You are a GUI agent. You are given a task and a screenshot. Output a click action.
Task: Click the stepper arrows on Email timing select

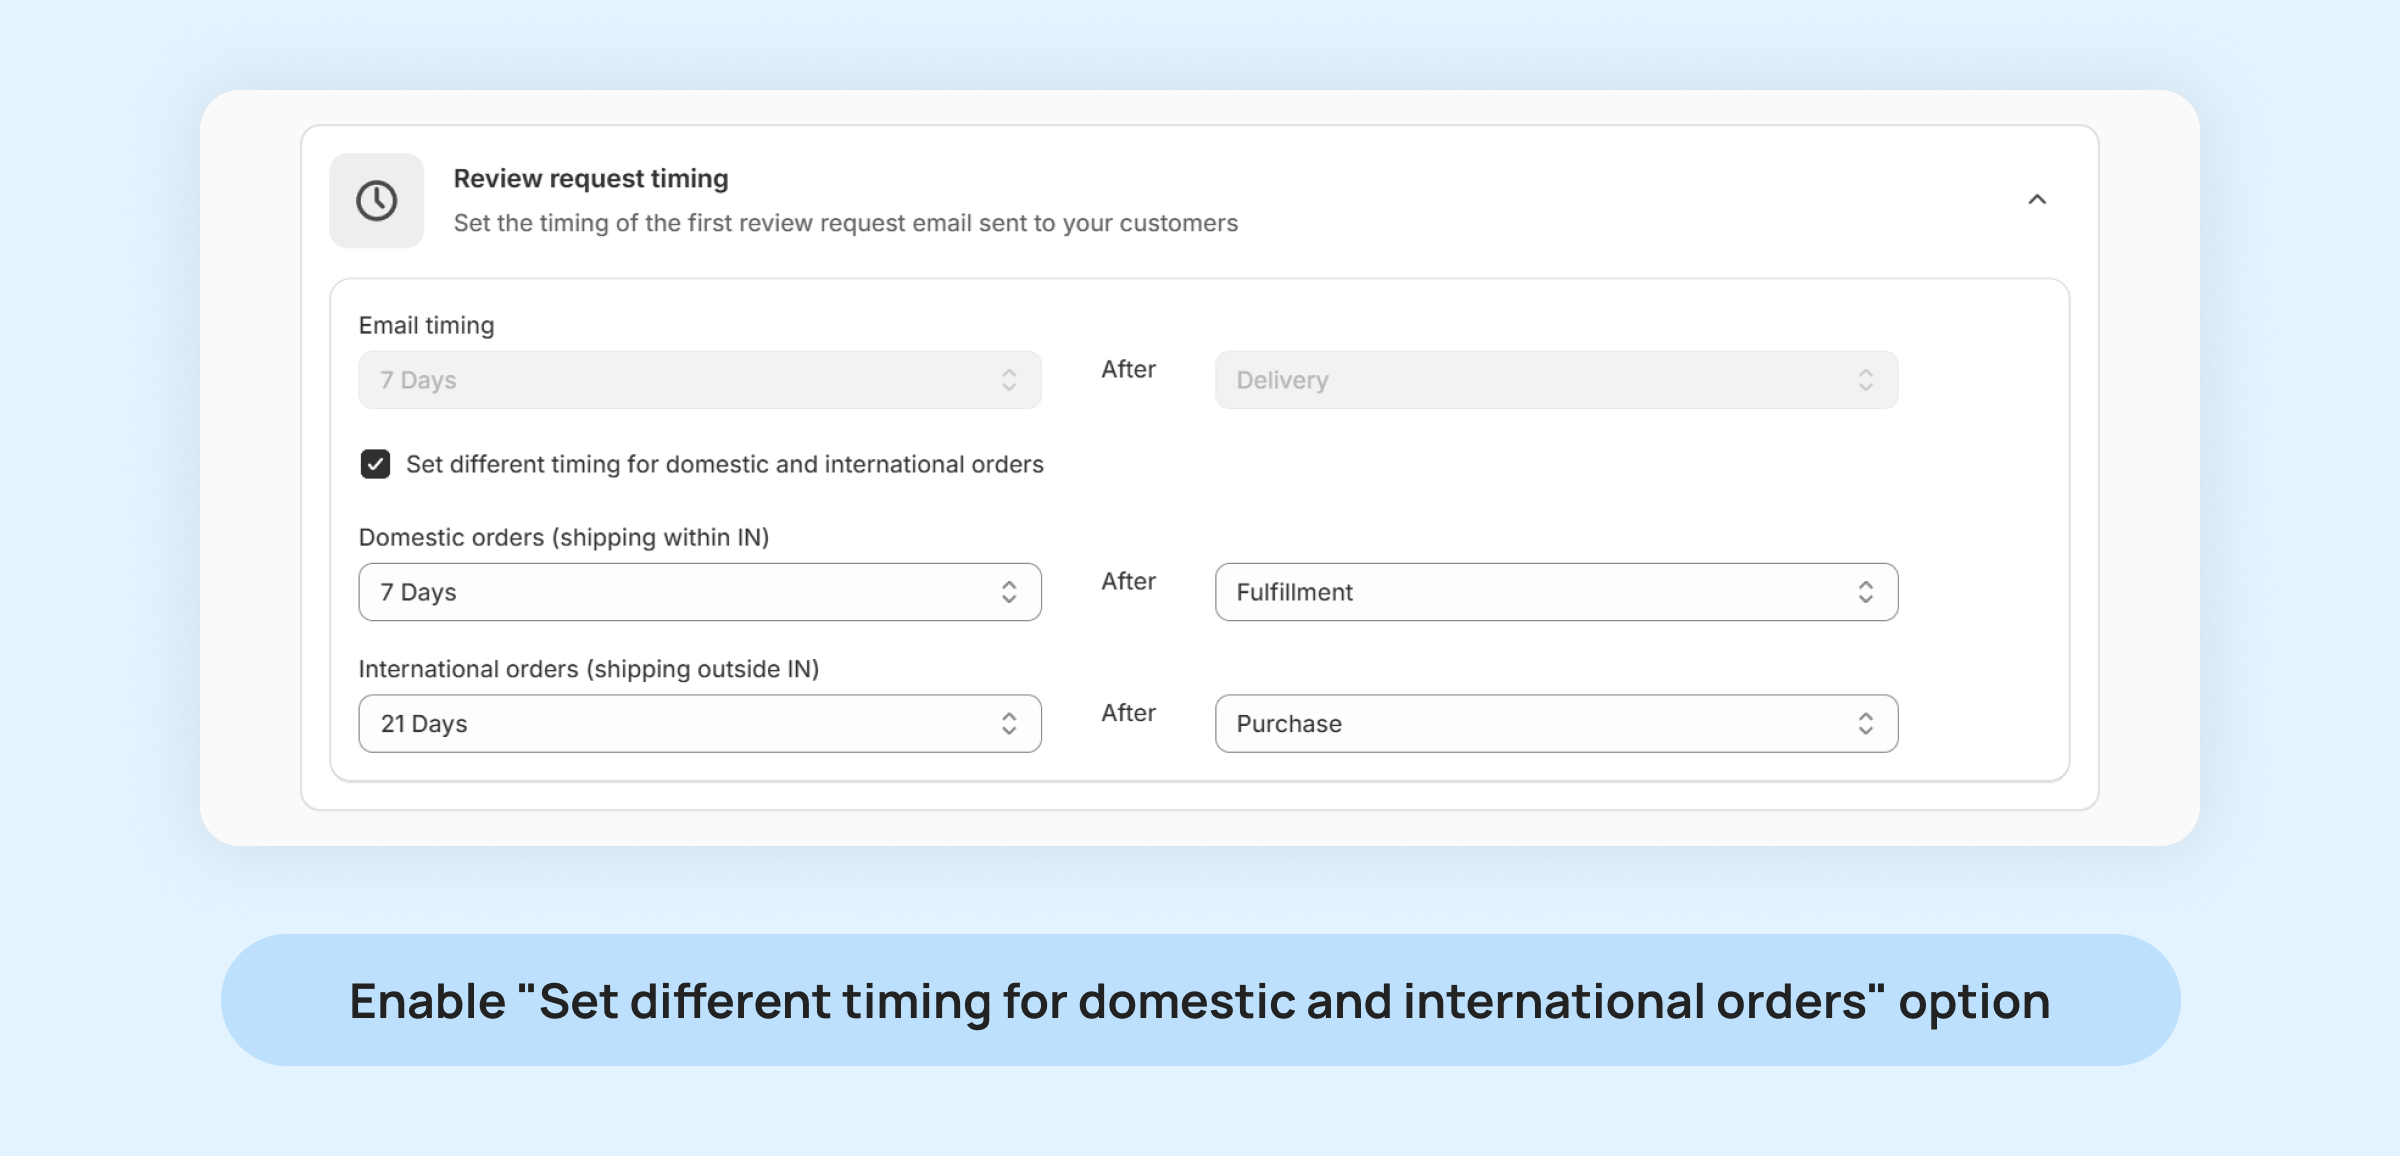[1009, 380]
